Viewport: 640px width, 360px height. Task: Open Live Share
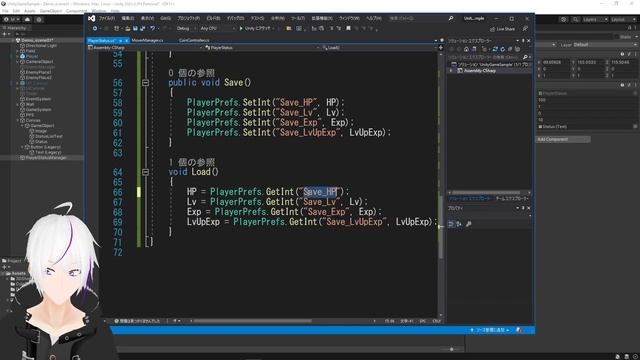tap(502, 29)
